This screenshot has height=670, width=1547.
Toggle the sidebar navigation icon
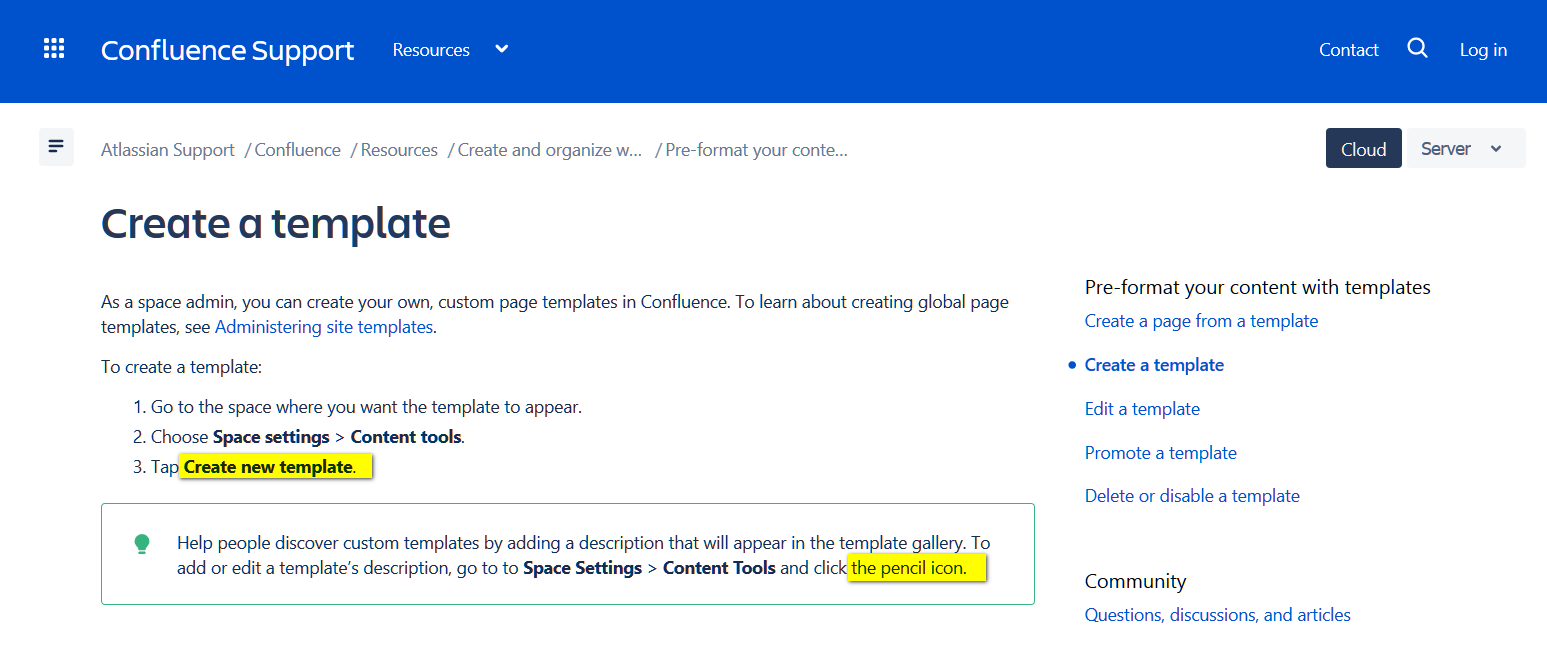coord(56,147)
